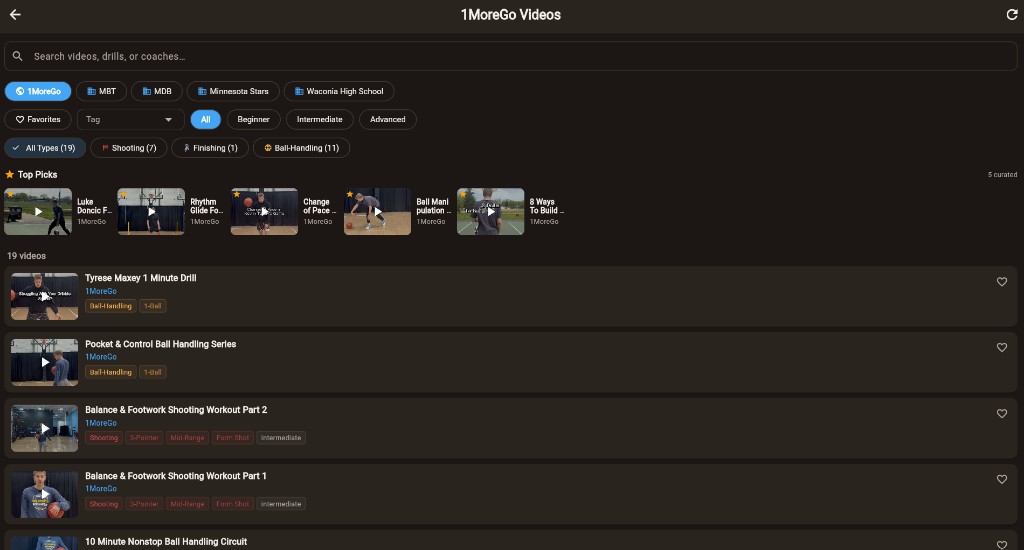Go back using the back arrow
Screen dimensions: 1024x550
[x=15, y=14]
